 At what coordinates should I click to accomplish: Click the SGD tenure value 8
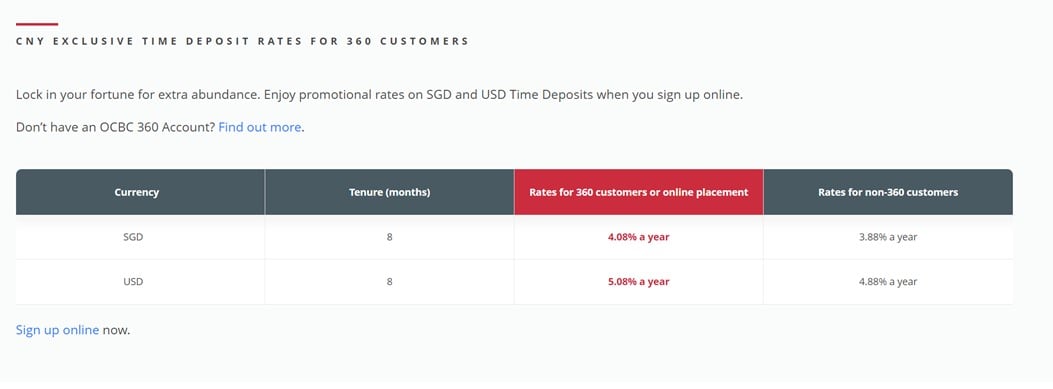[x=390, y=237]
